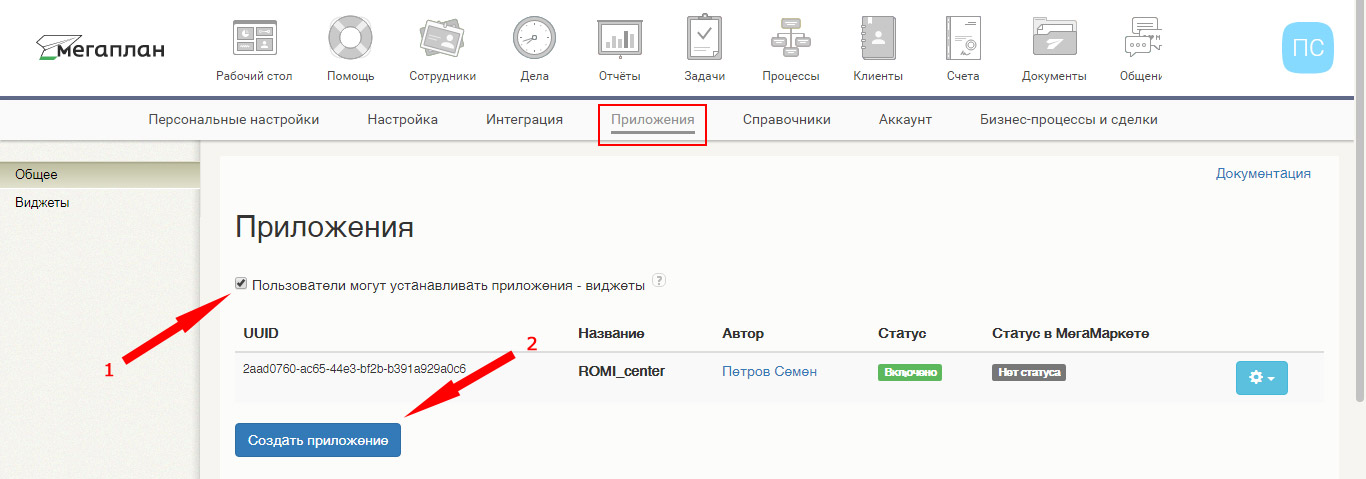Open the Документы folder icon
The width and height of the screenshot is (1366, 479).
tap(1054, 39)
